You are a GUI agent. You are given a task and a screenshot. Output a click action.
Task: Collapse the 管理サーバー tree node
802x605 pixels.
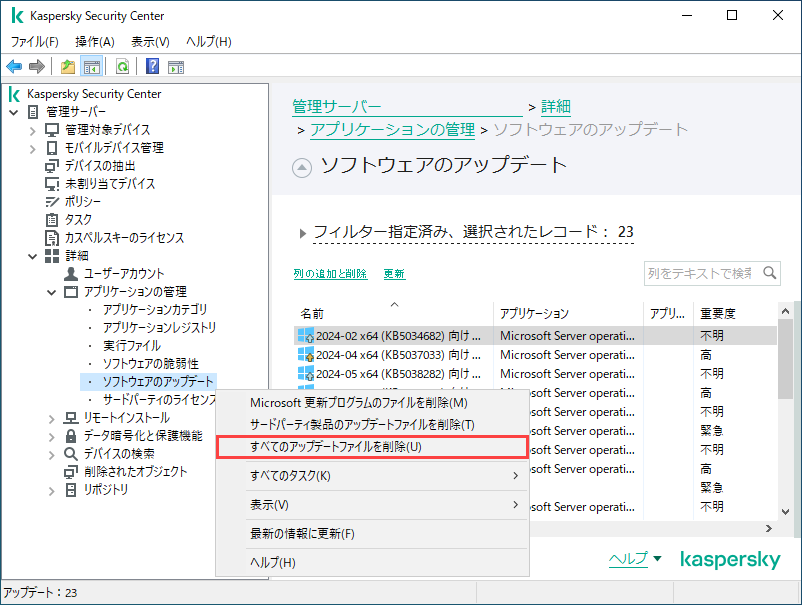click(x=14, y=113)
